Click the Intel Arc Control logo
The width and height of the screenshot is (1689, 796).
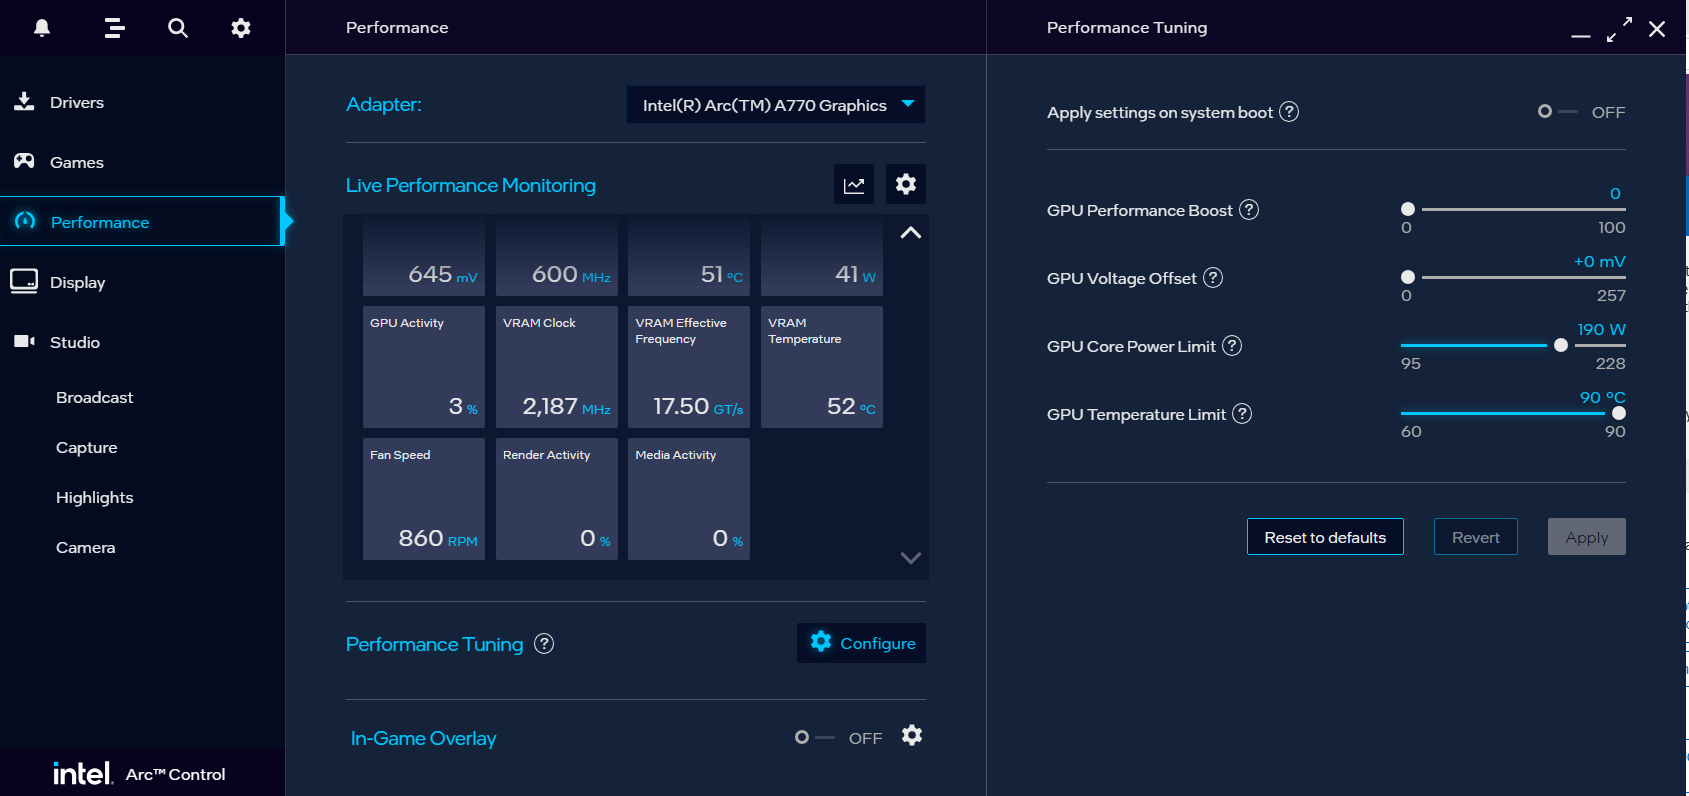[139, 774]
